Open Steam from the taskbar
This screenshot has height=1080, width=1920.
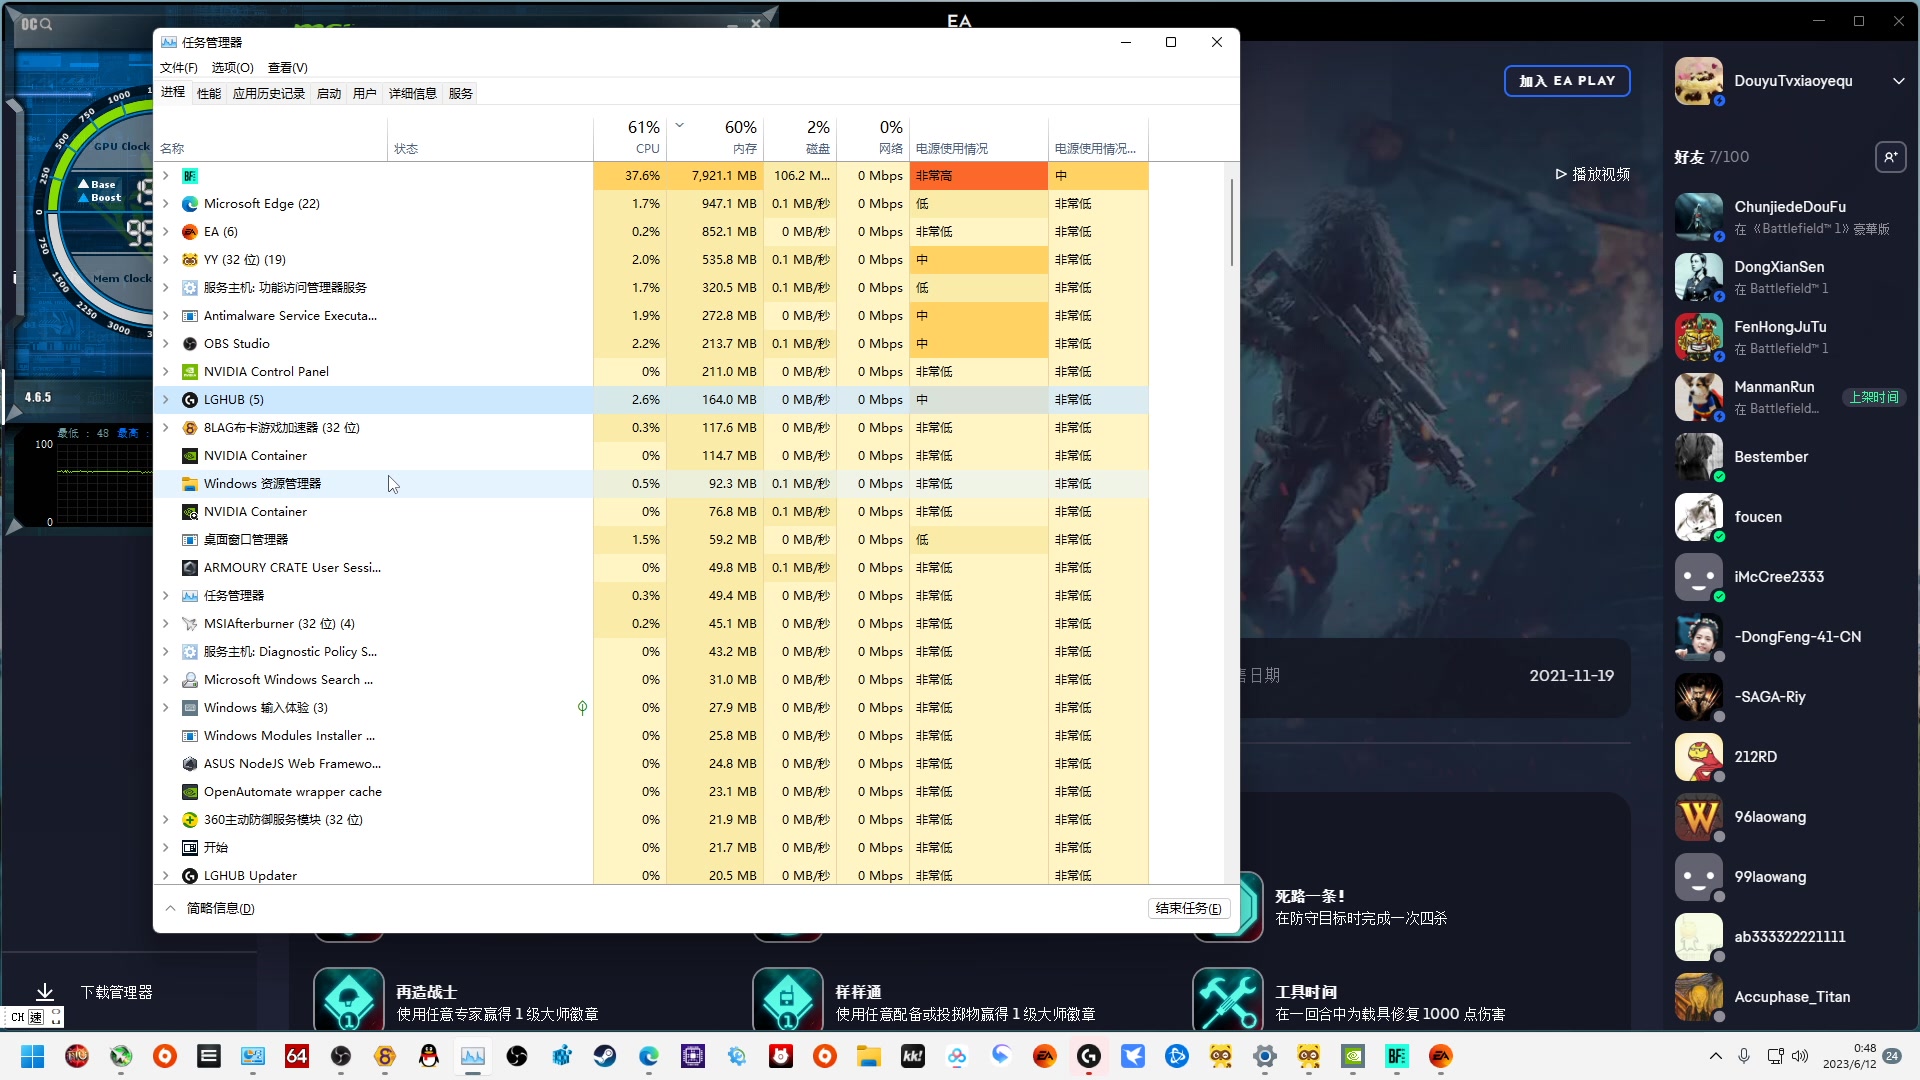click(605, 1056)
